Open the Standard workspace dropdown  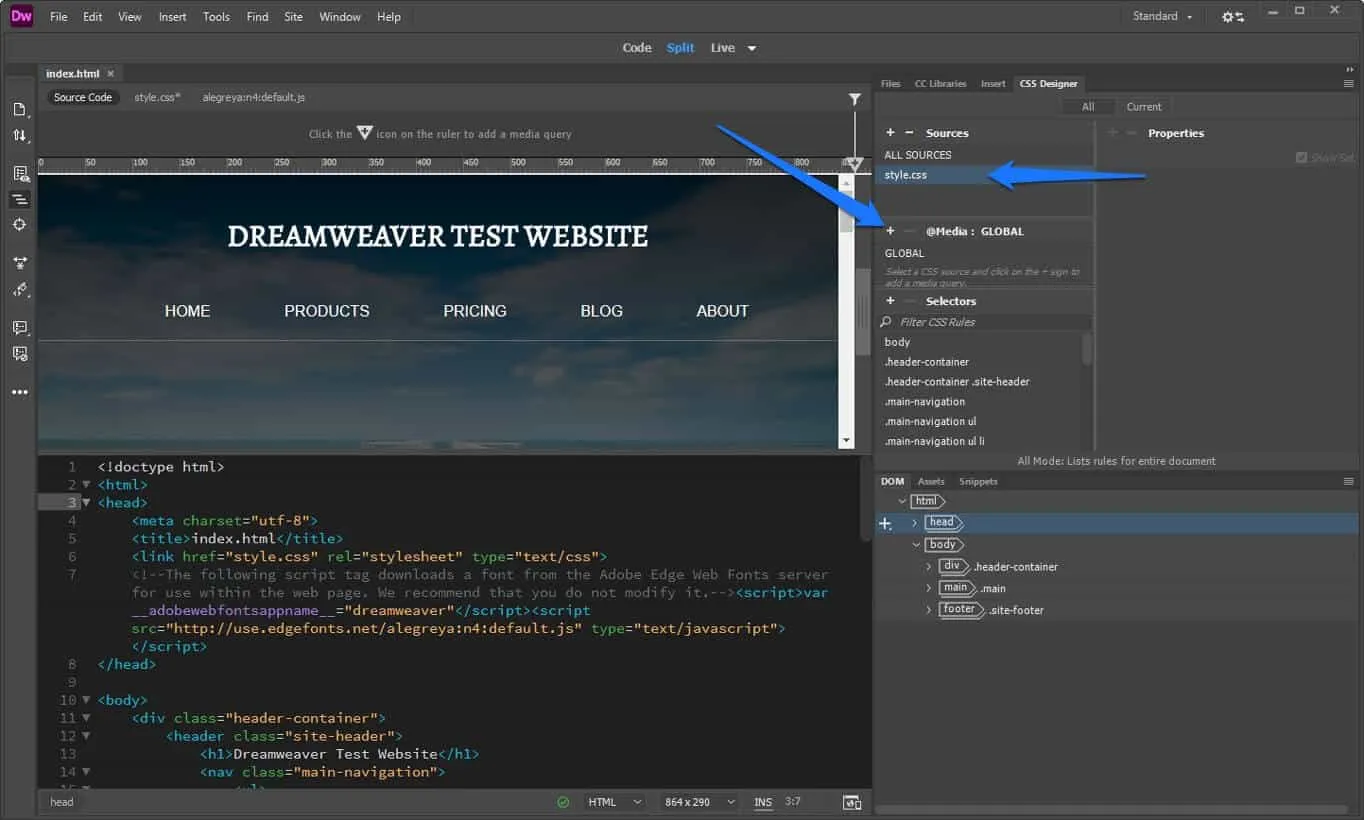point(1163,17)
